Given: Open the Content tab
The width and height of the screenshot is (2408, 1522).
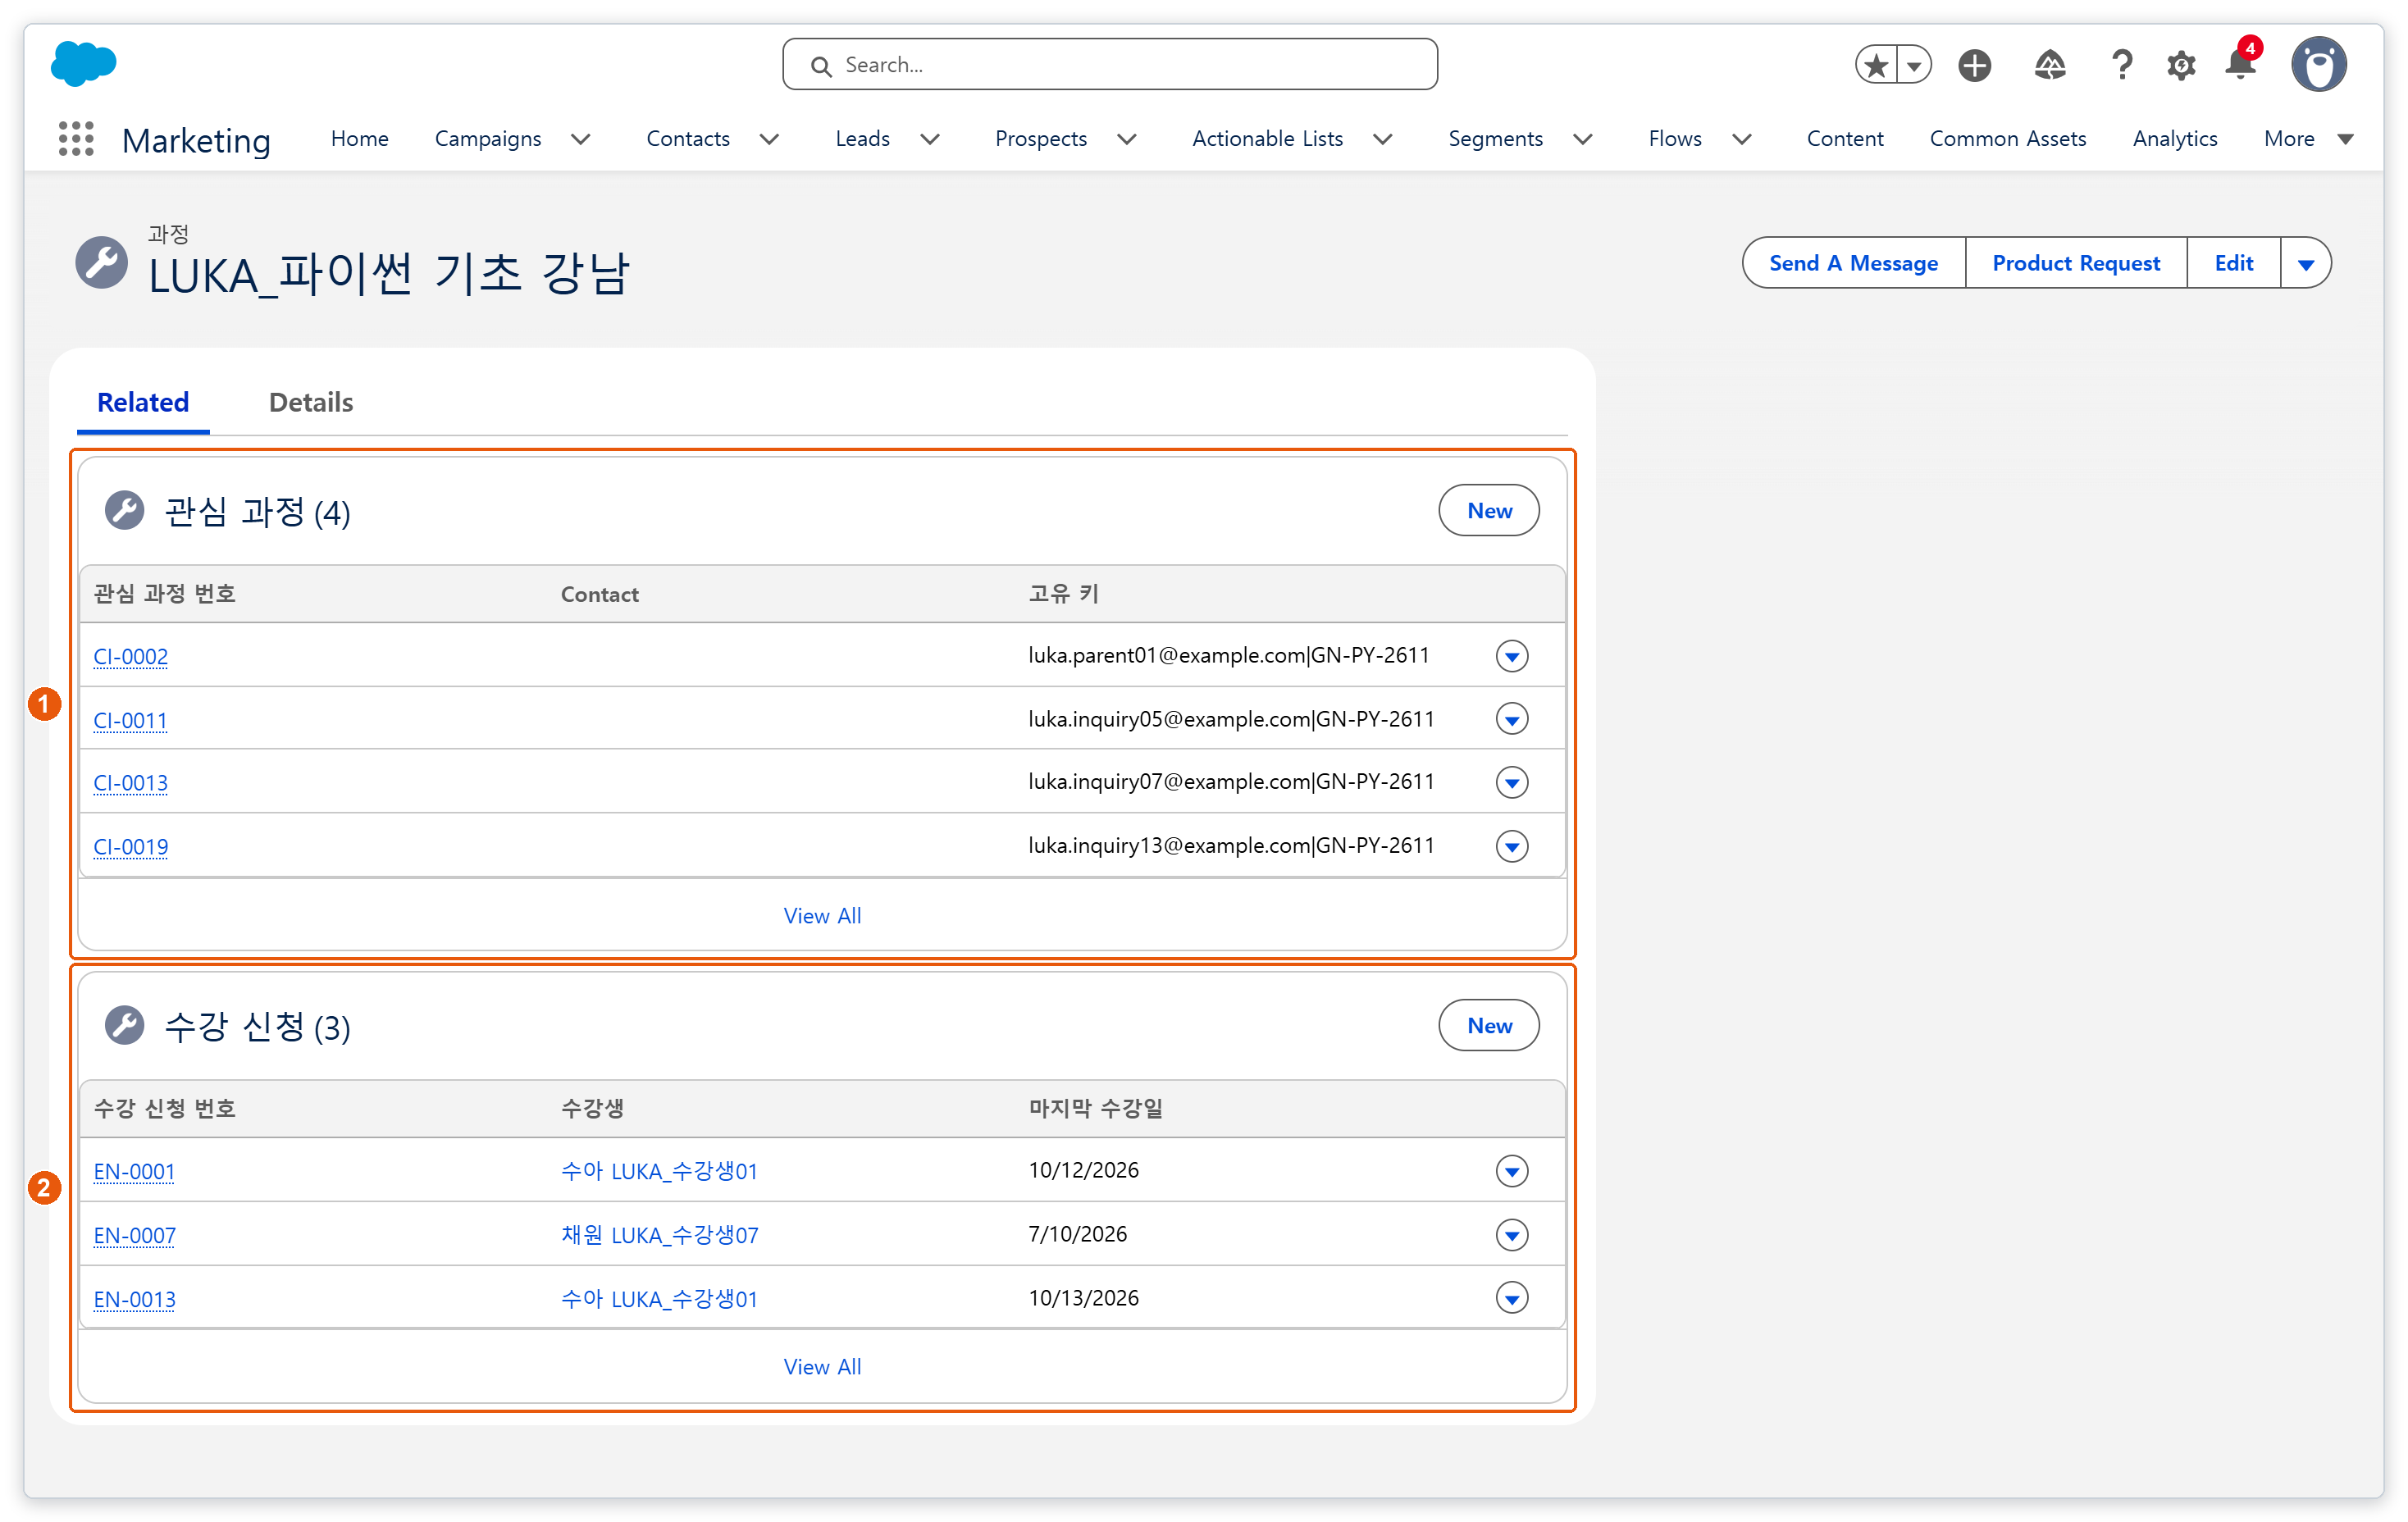Looking at the screenshot, I should coord(1845,139).
